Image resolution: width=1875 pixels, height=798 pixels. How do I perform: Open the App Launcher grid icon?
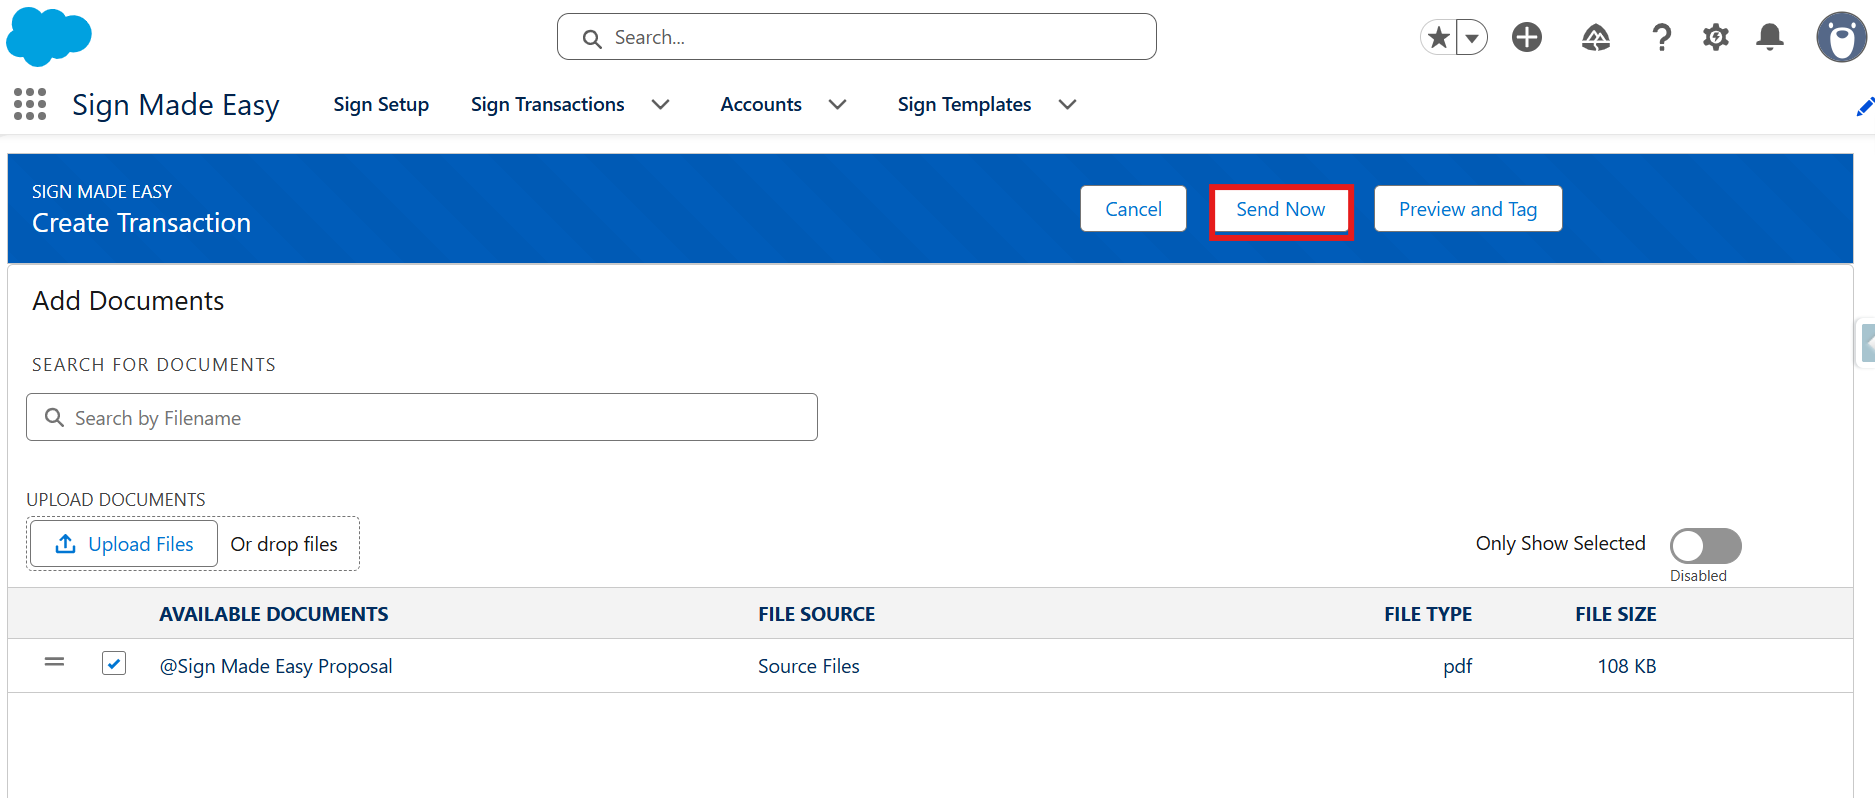point(30,104)
